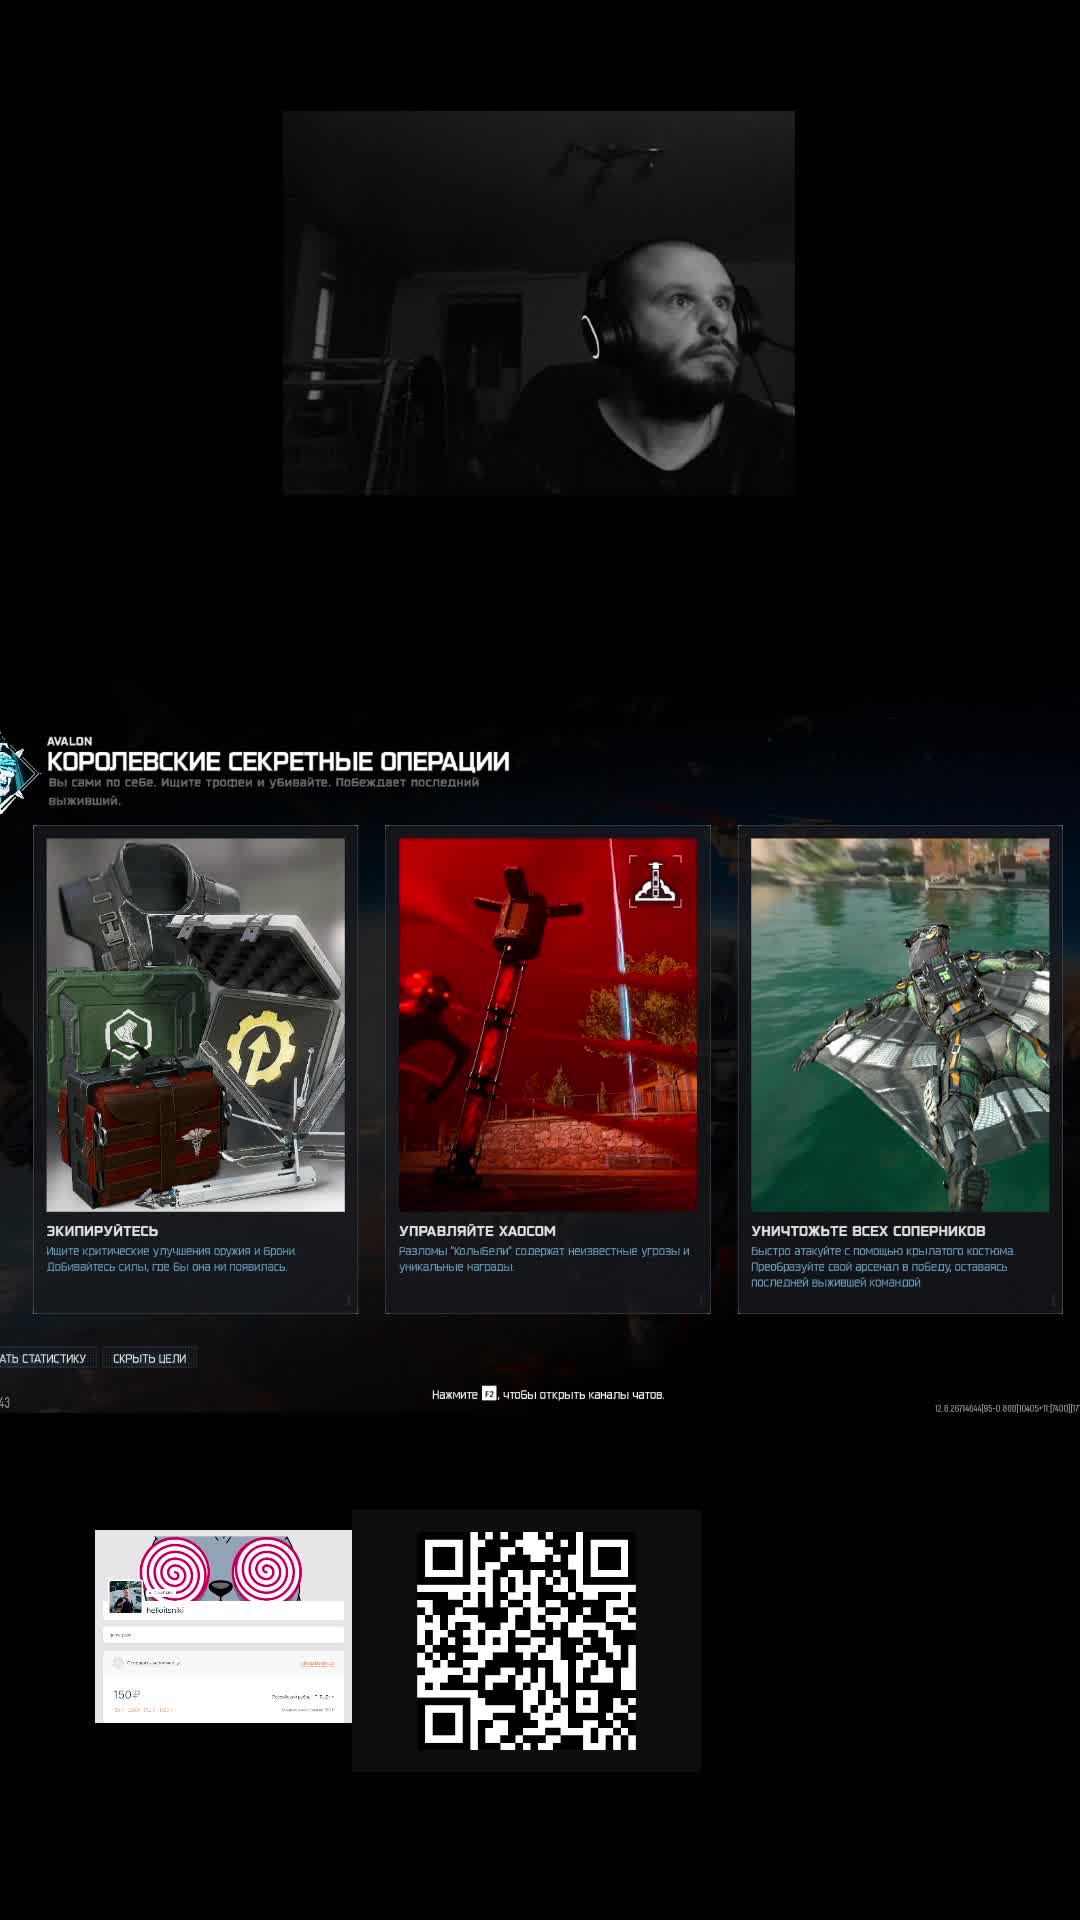Click the streamer webcam feed

[x=538, y=302]
